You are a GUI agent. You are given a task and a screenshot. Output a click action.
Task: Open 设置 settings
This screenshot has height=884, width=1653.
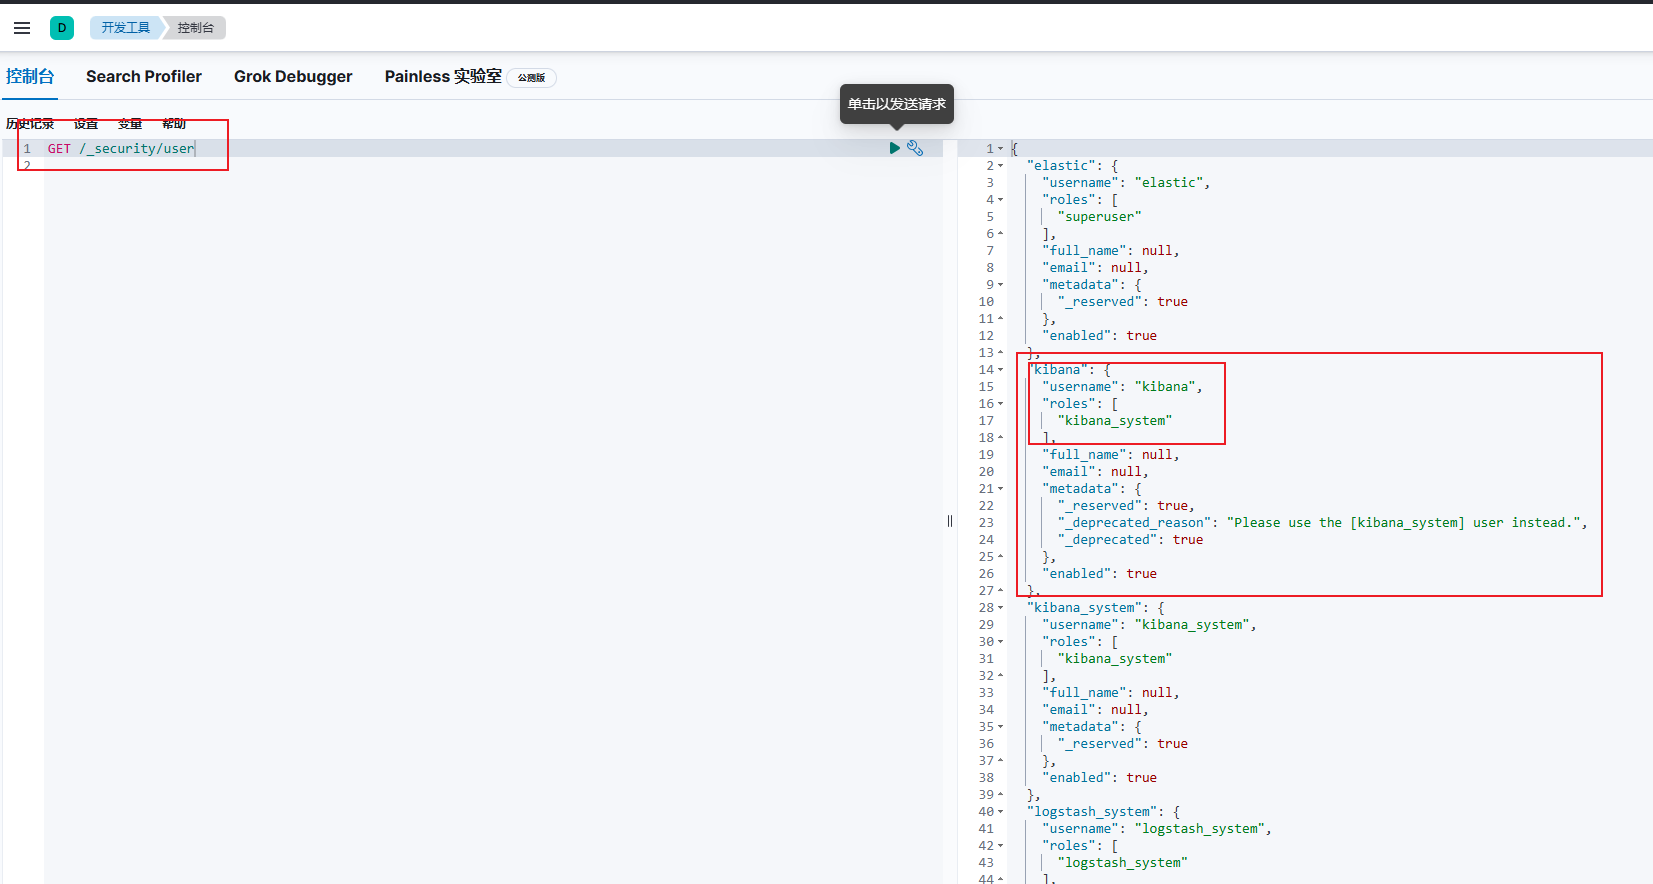(86, 124)
